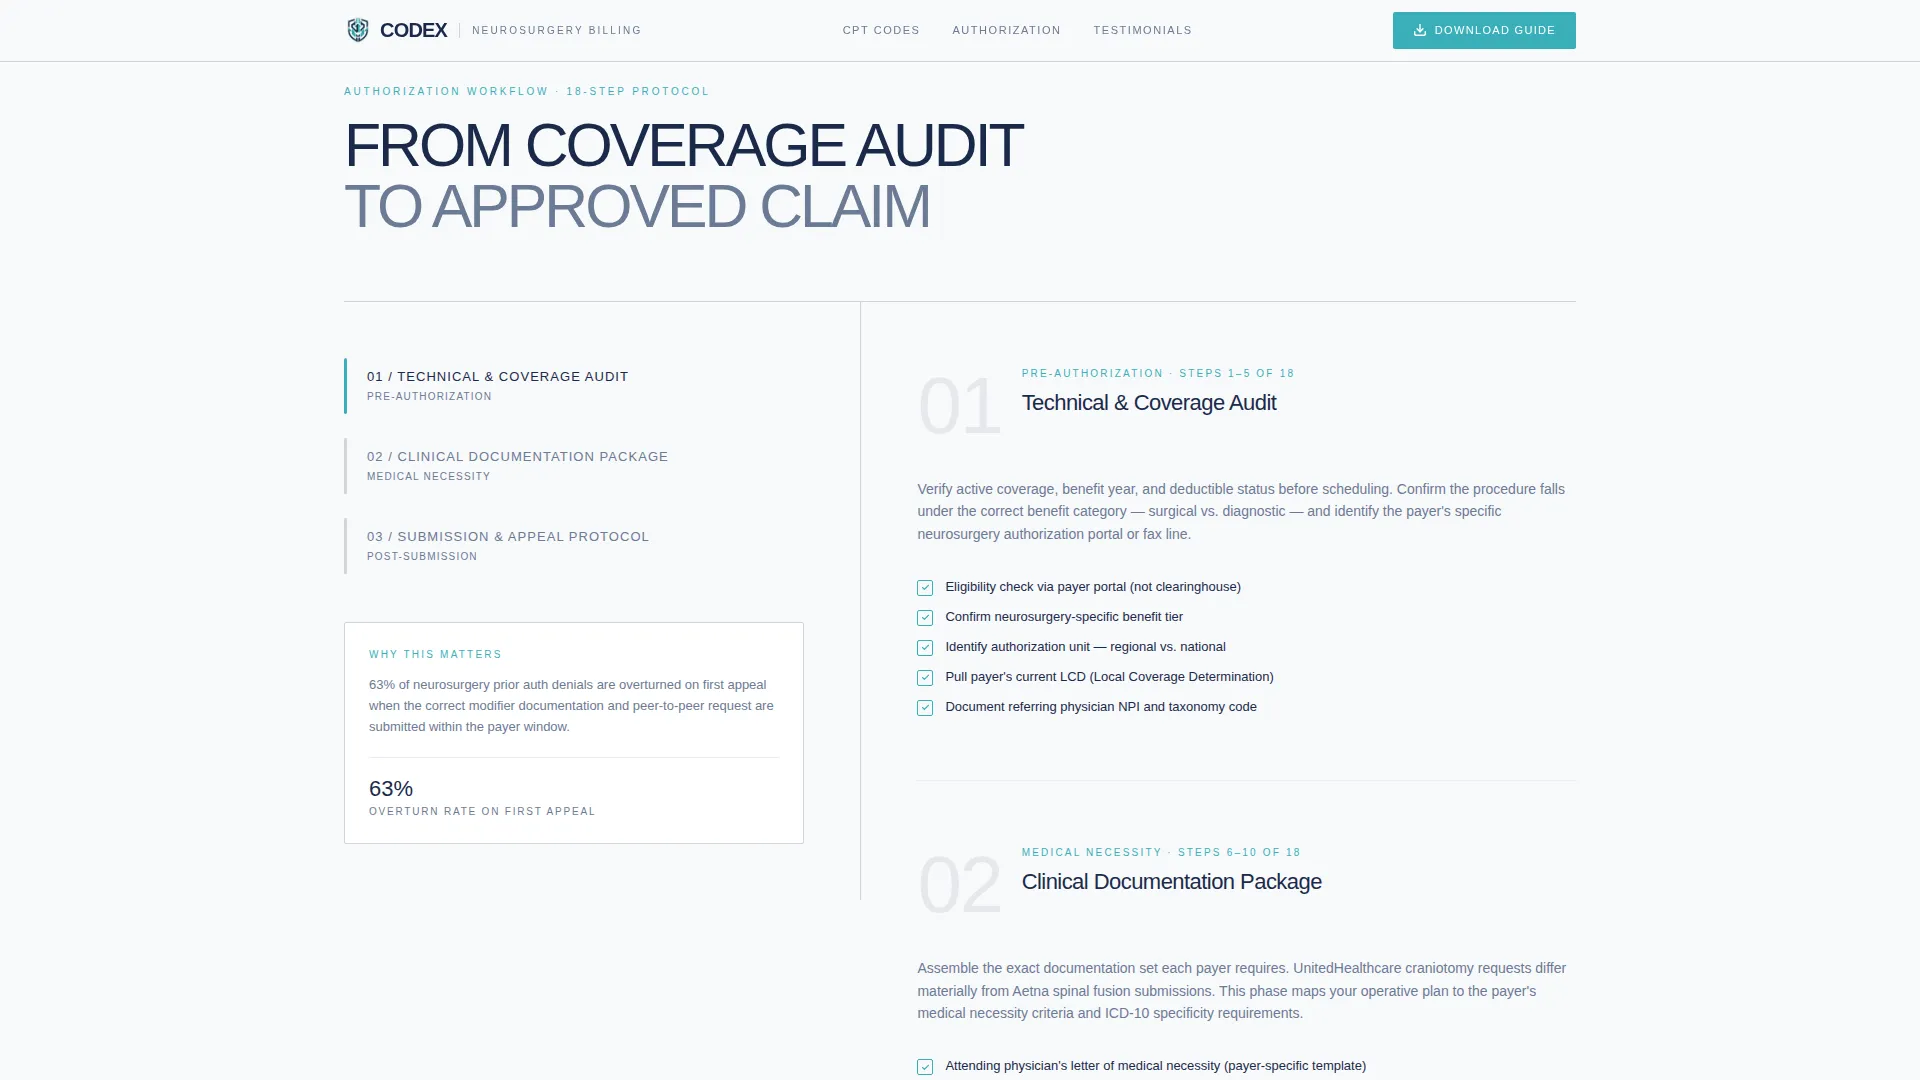
Task: Select 03 / Submission & Appeal Protocol tab
Action: [x=575, y=546]
